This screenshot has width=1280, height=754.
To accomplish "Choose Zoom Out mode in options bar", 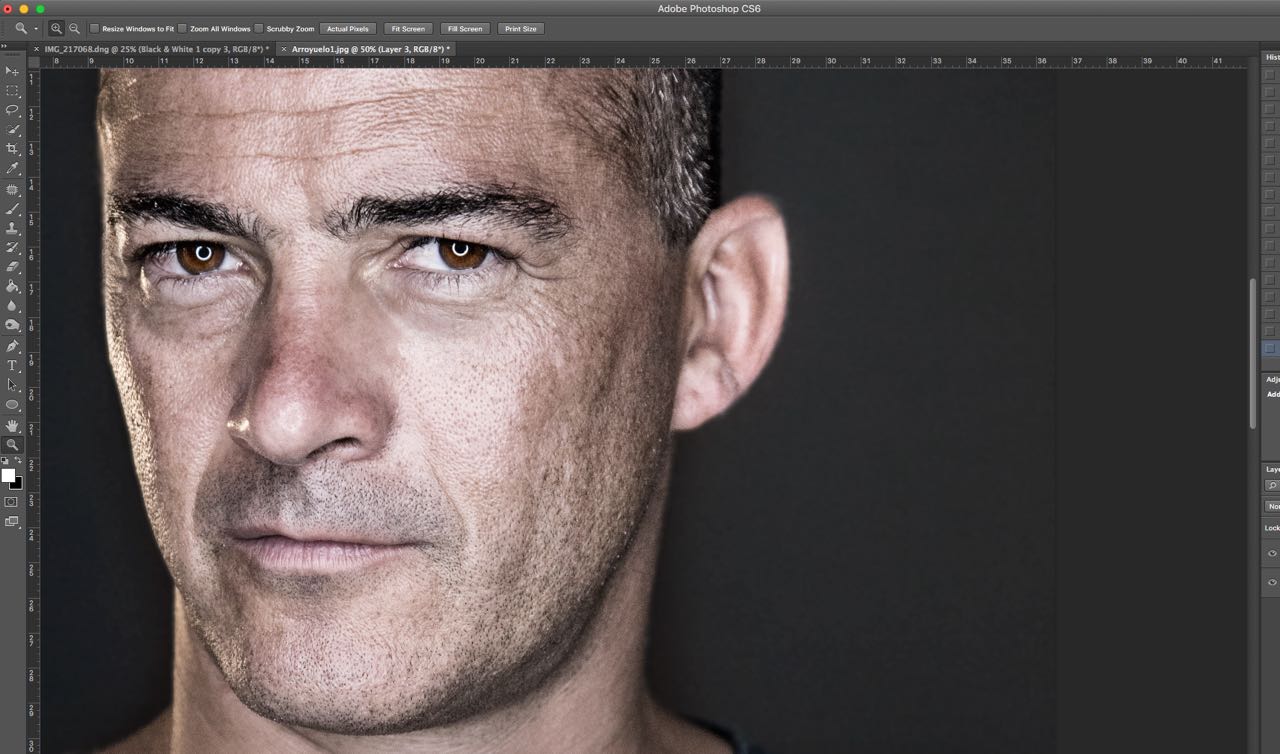I will point(74,29).
